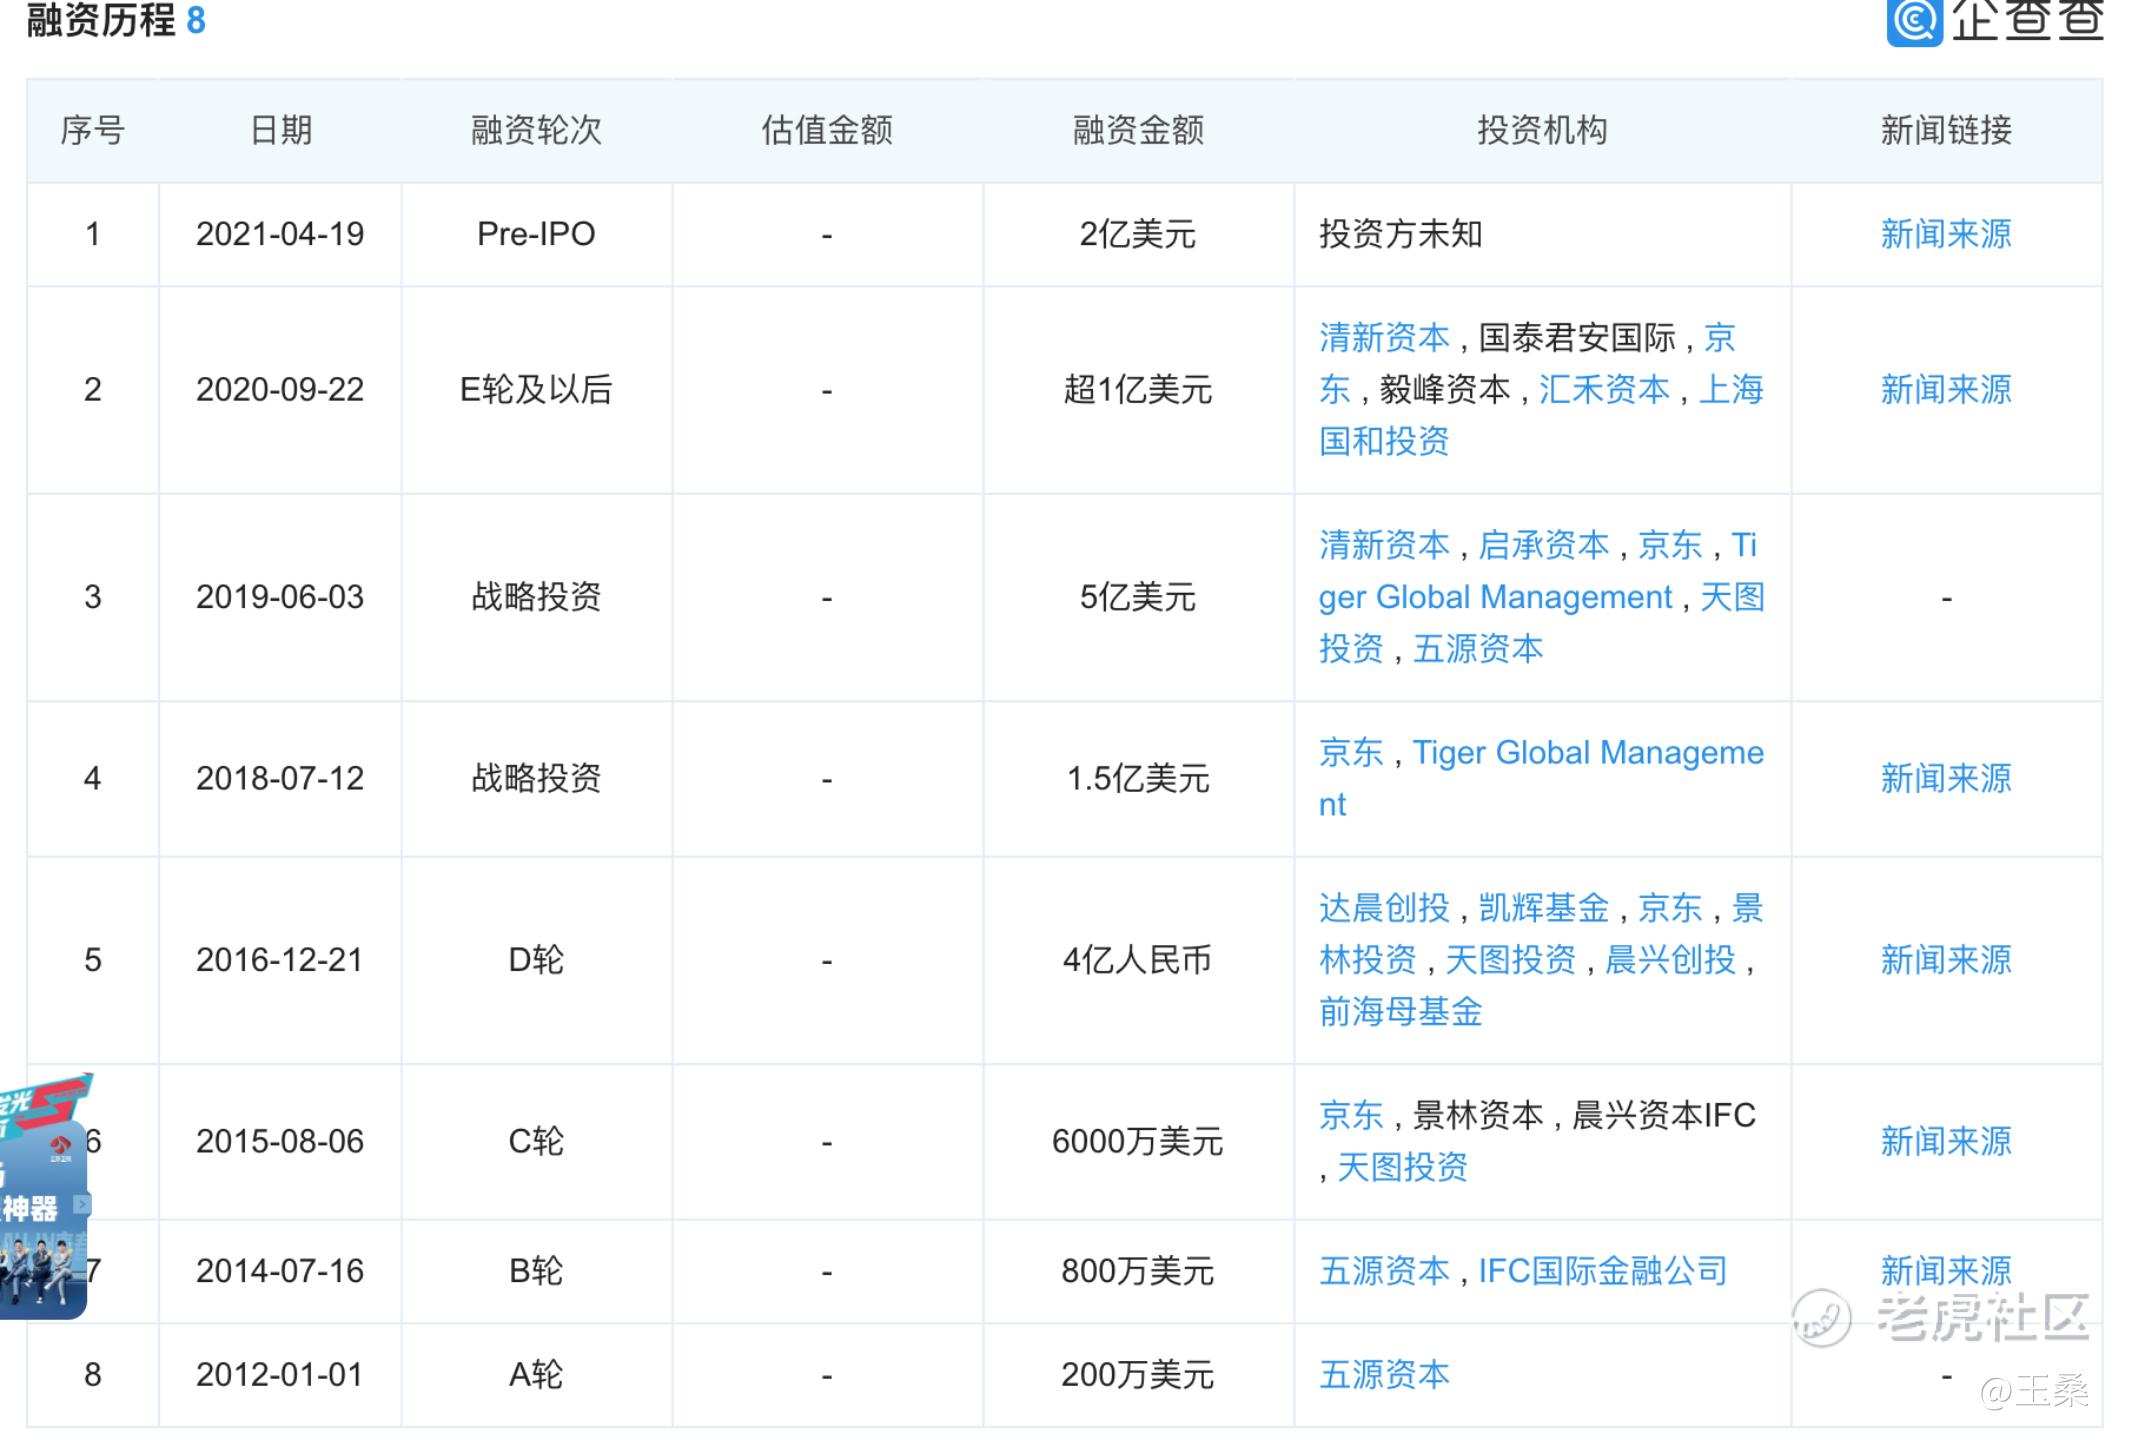Click 京东 in the C轮 row
The width and height of the screenshot is (2131, 1440).
tap(1351, 1115)
